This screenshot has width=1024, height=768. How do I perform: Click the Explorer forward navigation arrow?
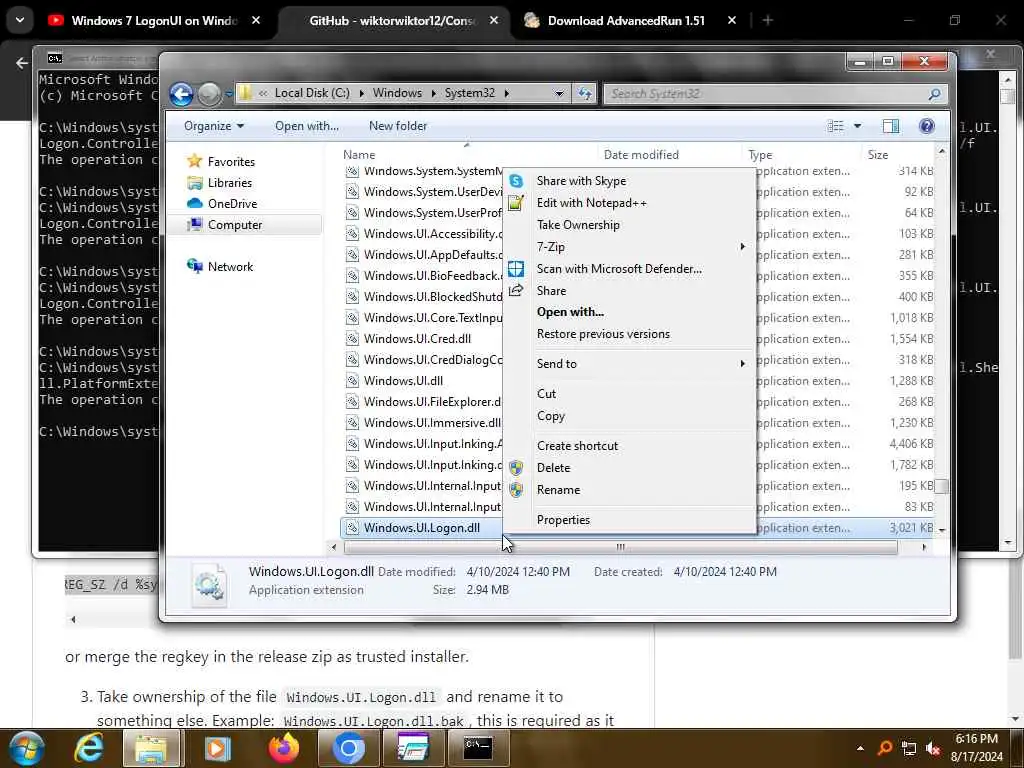[209, 94]
